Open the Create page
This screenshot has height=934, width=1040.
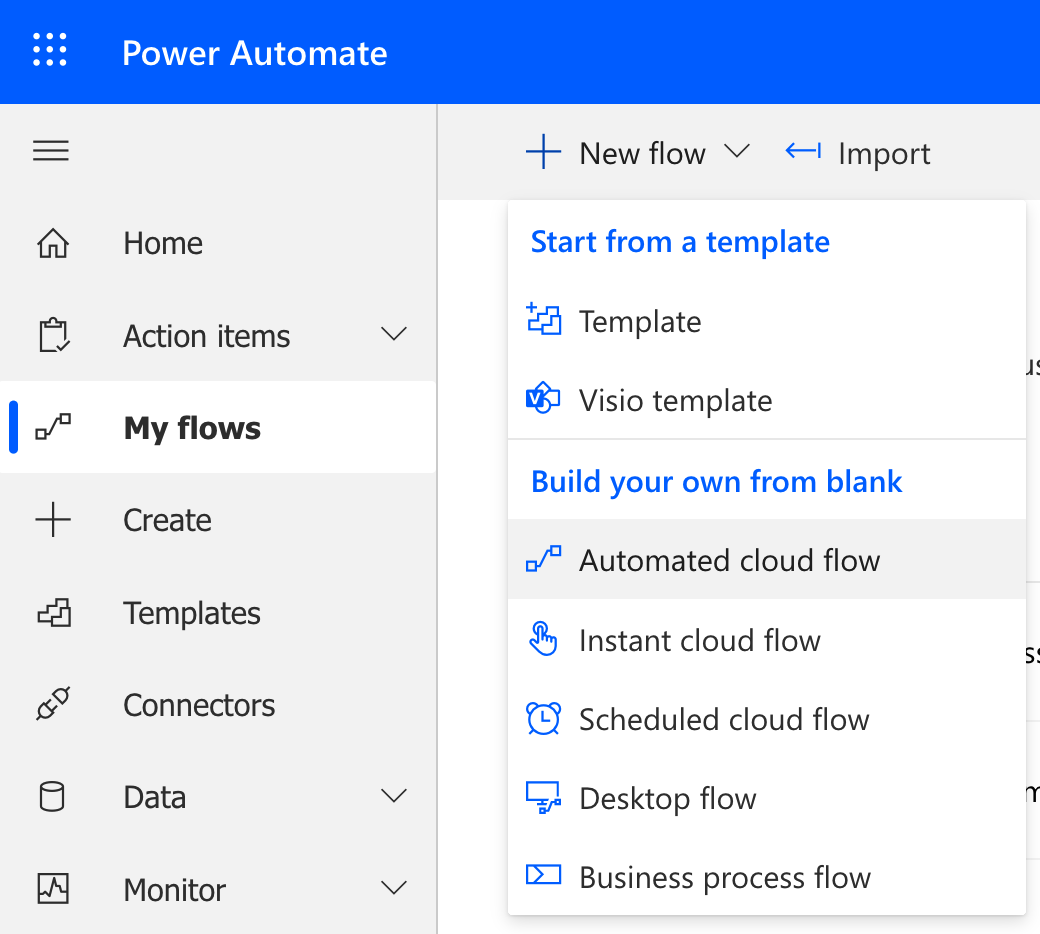(x=218, y=519)
